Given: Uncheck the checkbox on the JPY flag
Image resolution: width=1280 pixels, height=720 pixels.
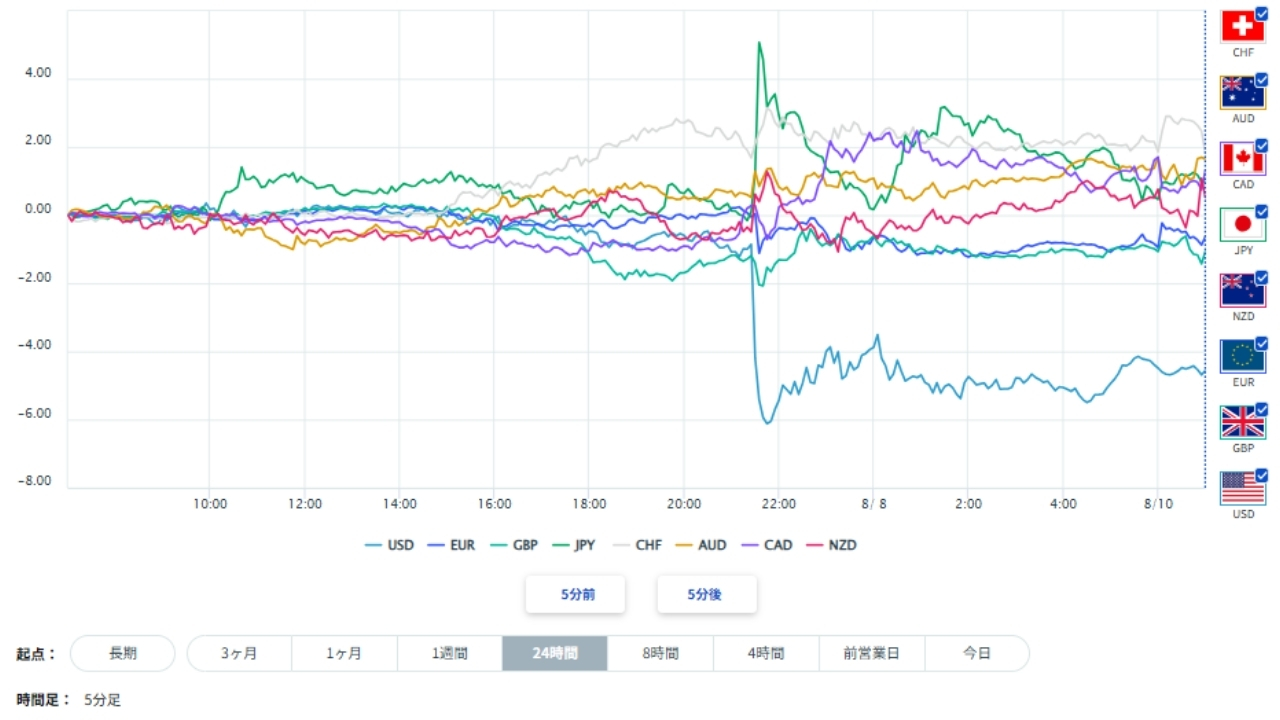Looking at the screenshot, I should [x=1261, y=211].
